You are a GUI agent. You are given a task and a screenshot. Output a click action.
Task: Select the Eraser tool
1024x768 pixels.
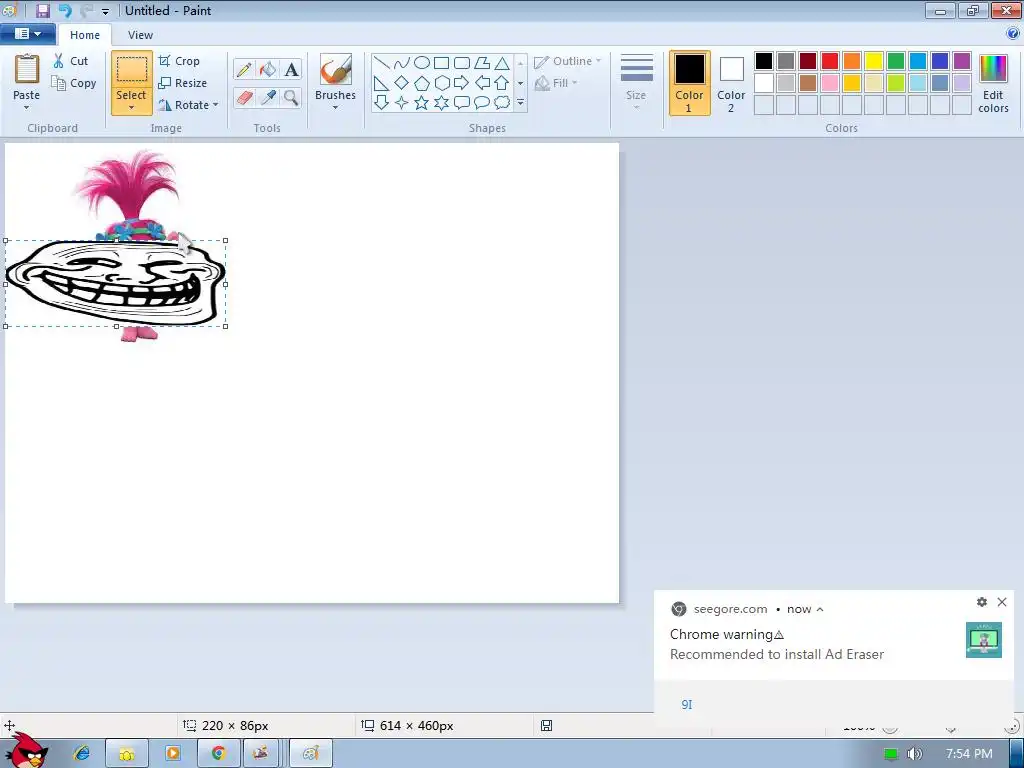pyautogui.click(x=244, y=97)
